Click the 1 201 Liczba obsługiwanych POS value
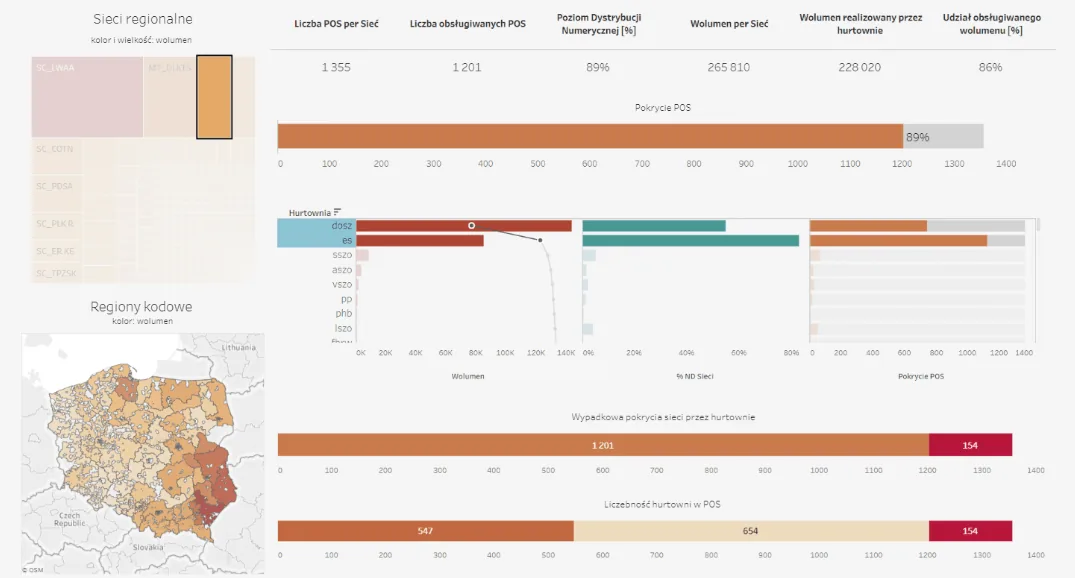 pos(467,67)
